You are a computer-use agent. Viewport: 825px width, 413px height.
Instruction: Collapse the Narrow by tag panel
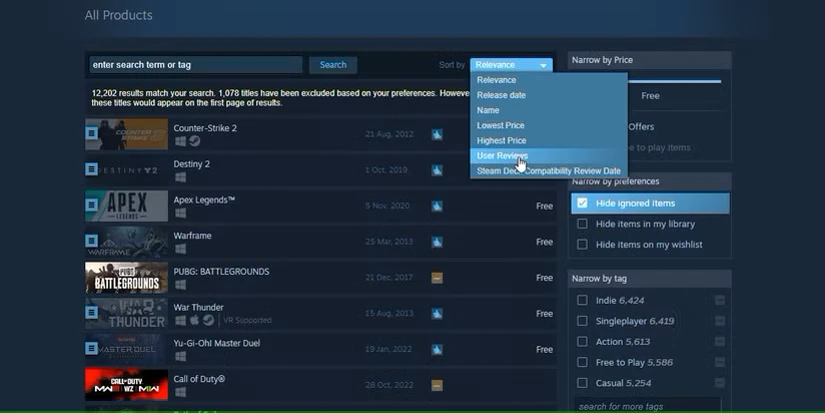click(x=649, y=278)
